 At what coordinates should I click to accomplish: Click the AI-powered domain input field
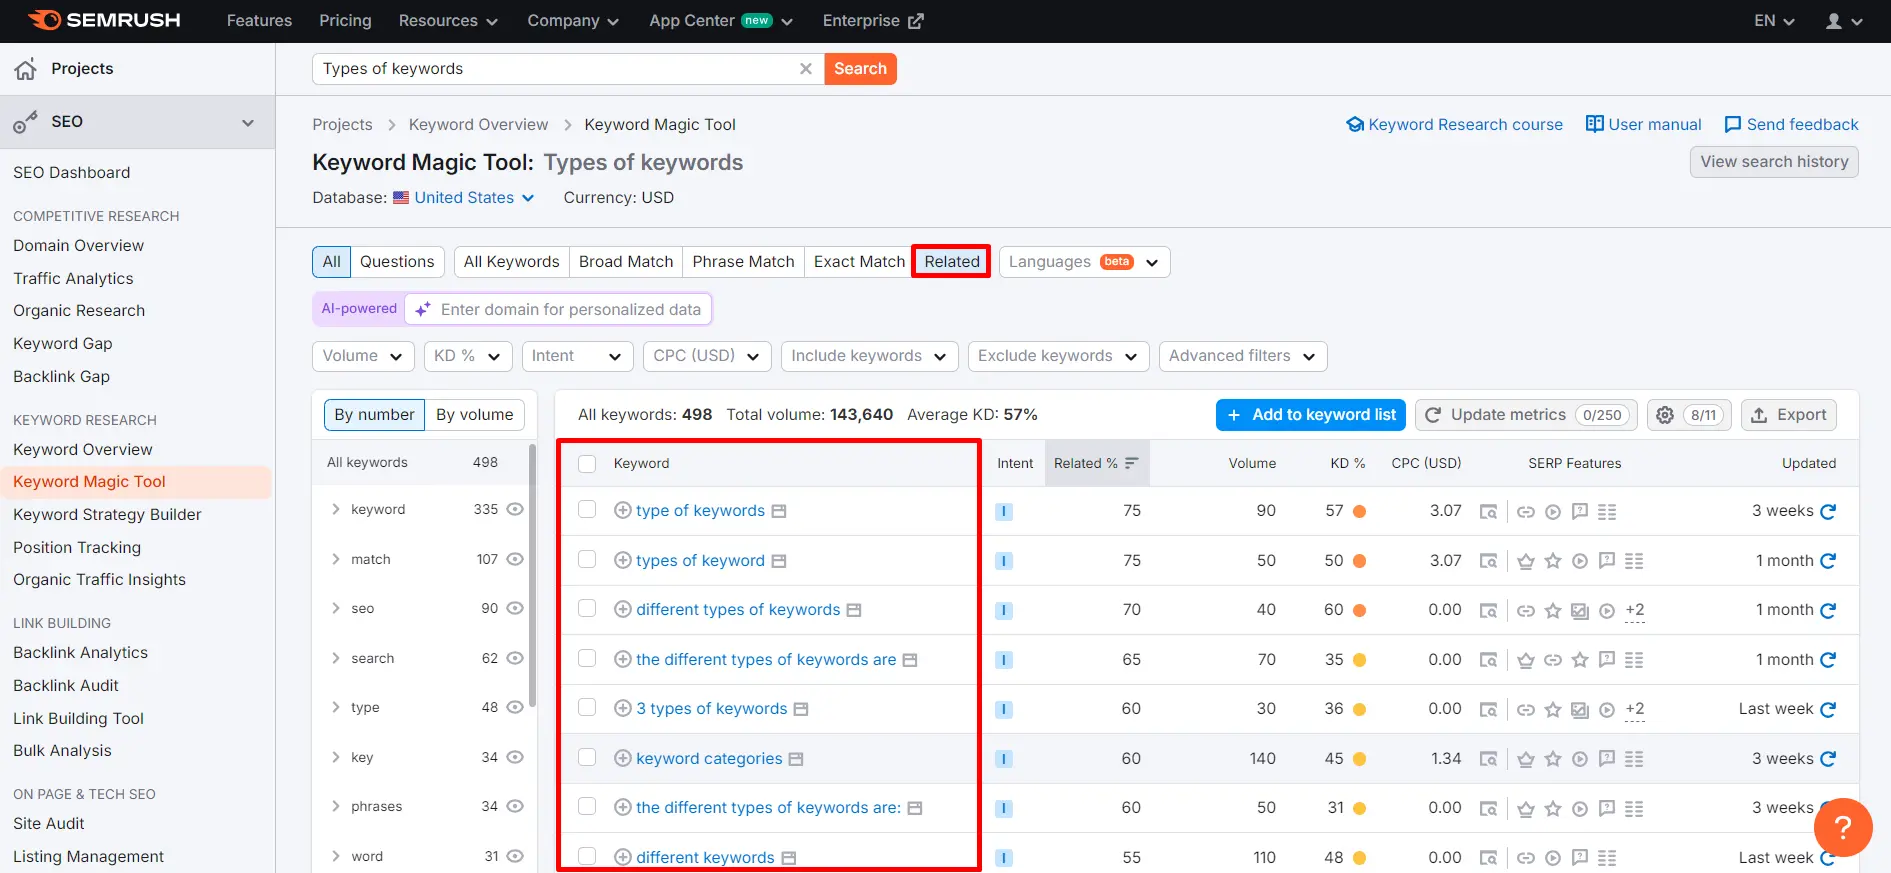(558, 310)
